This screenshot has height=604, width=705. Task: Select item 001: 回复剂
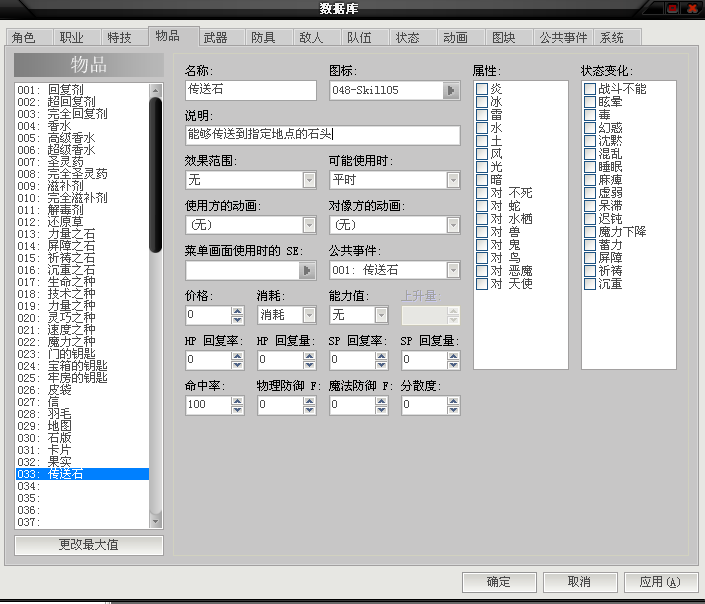click(x=82, y=90)
